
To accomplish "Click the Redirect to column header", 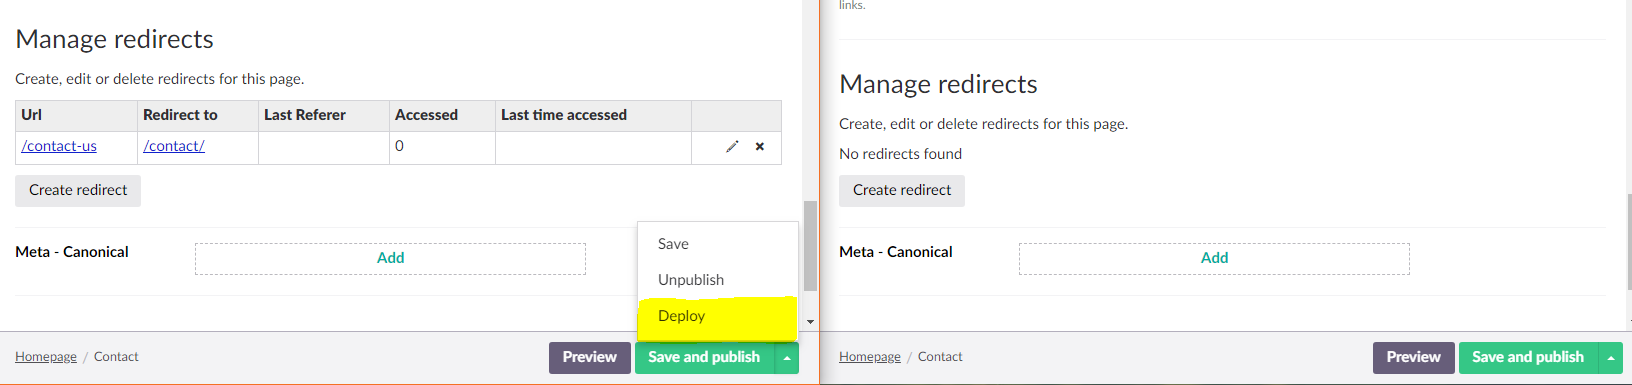I will [x=198, y=115].
